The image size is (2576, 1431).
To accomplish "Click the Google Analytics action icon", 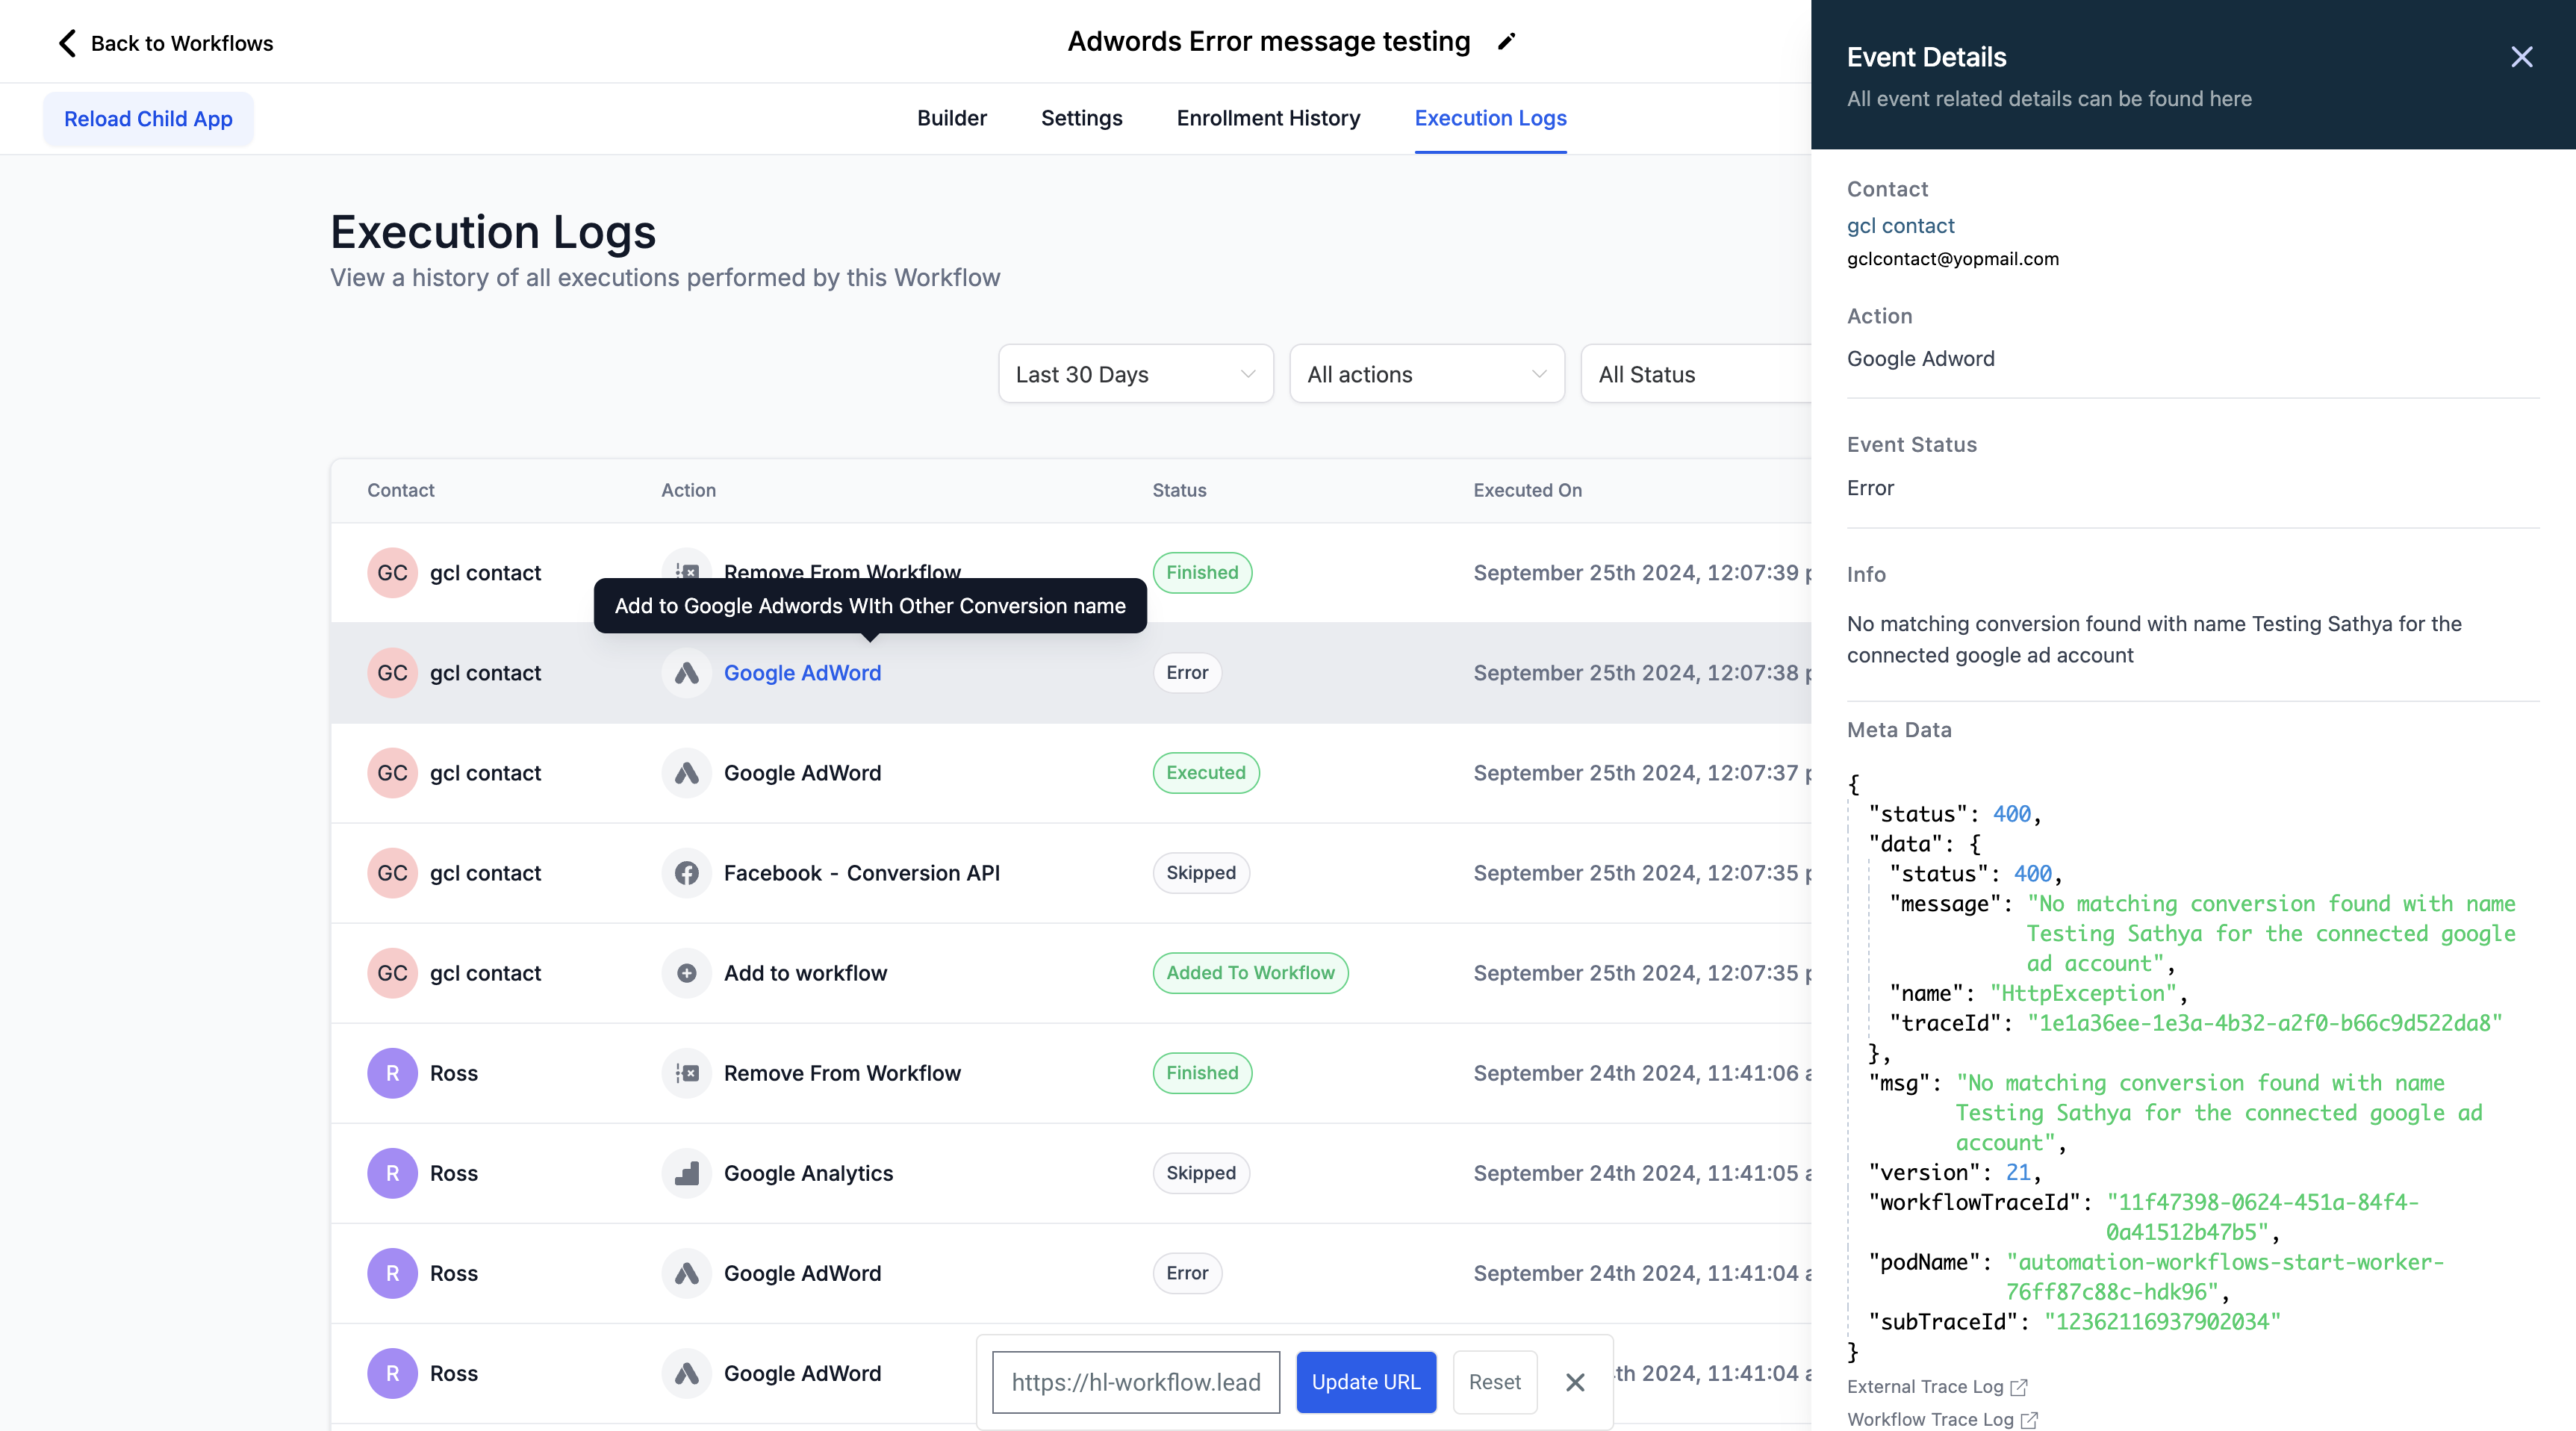I will (686, 1173).
